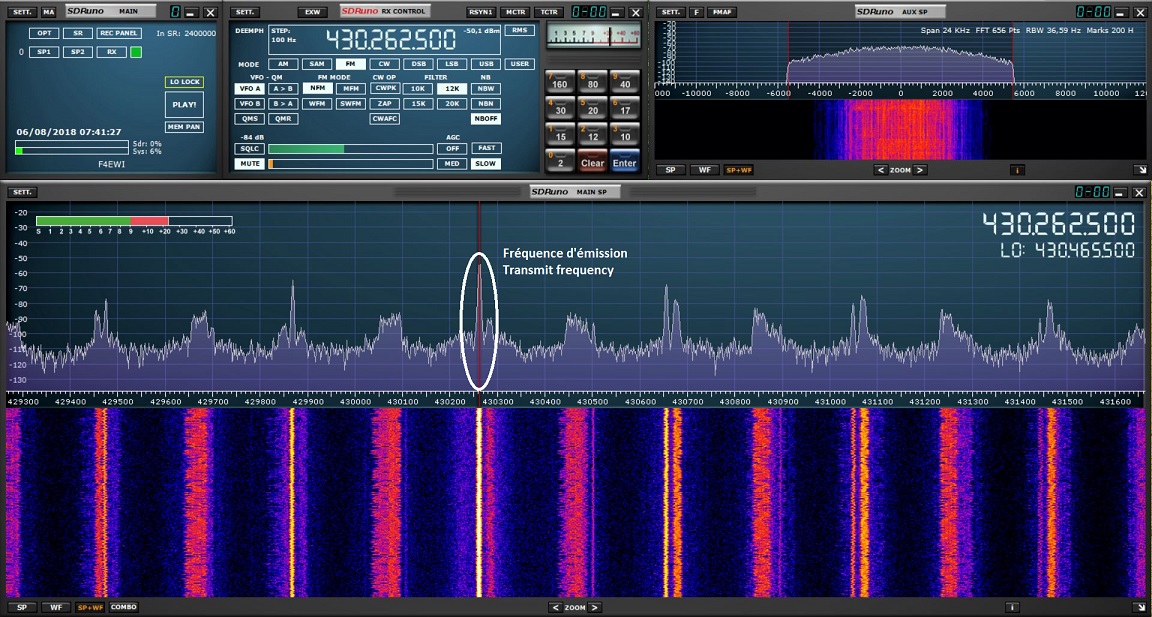Toggle the LO LOCK button
The width and height of the screenshot is (1152, 617).
click(184, 82)
